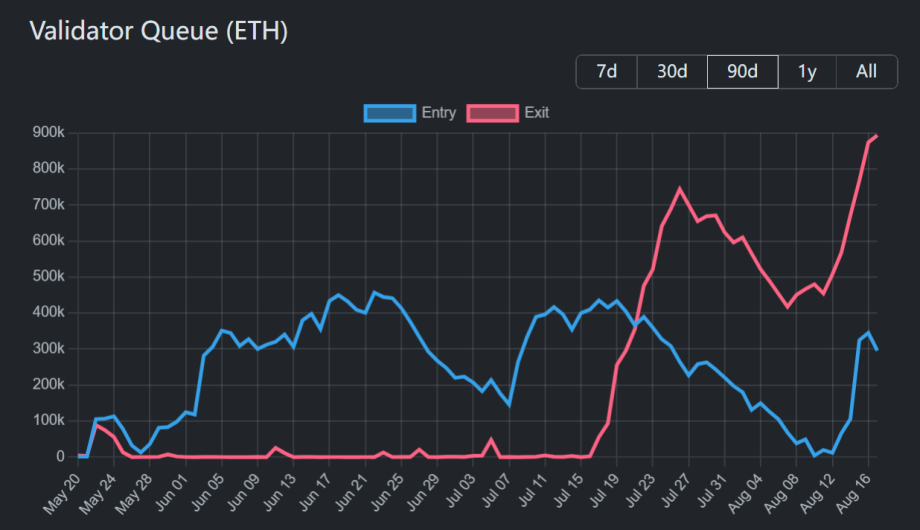The height and width of the screenshot is (530, 920).
Task: View the All time range
Action: 866,71
